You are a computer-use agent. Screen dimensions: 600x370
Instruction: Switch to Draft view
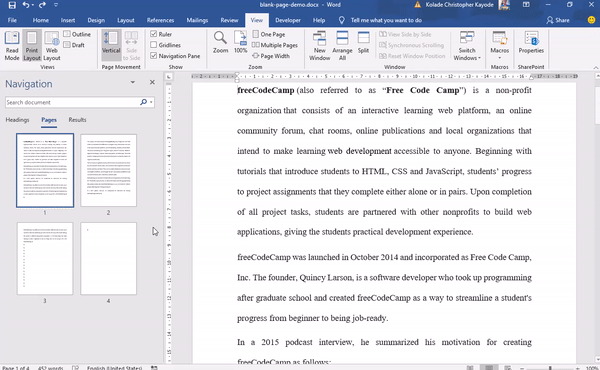click(x=74, y=45)
